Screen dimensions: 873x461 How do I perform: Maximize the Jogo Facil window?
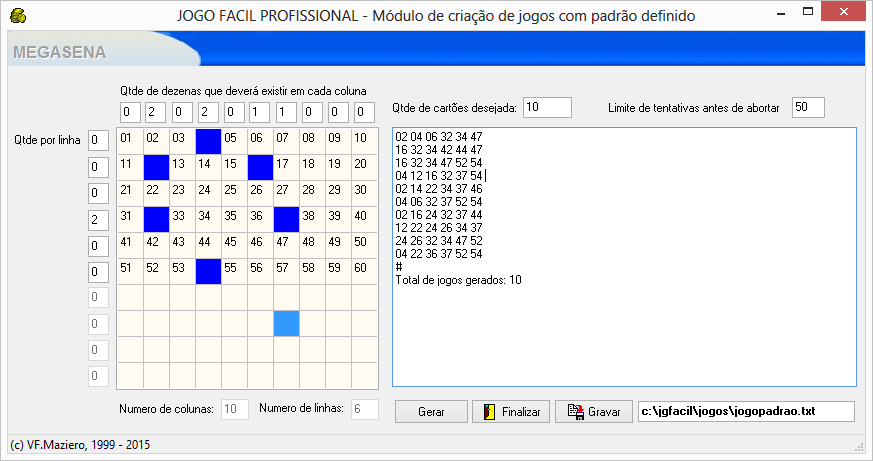(x=808, y=12)
